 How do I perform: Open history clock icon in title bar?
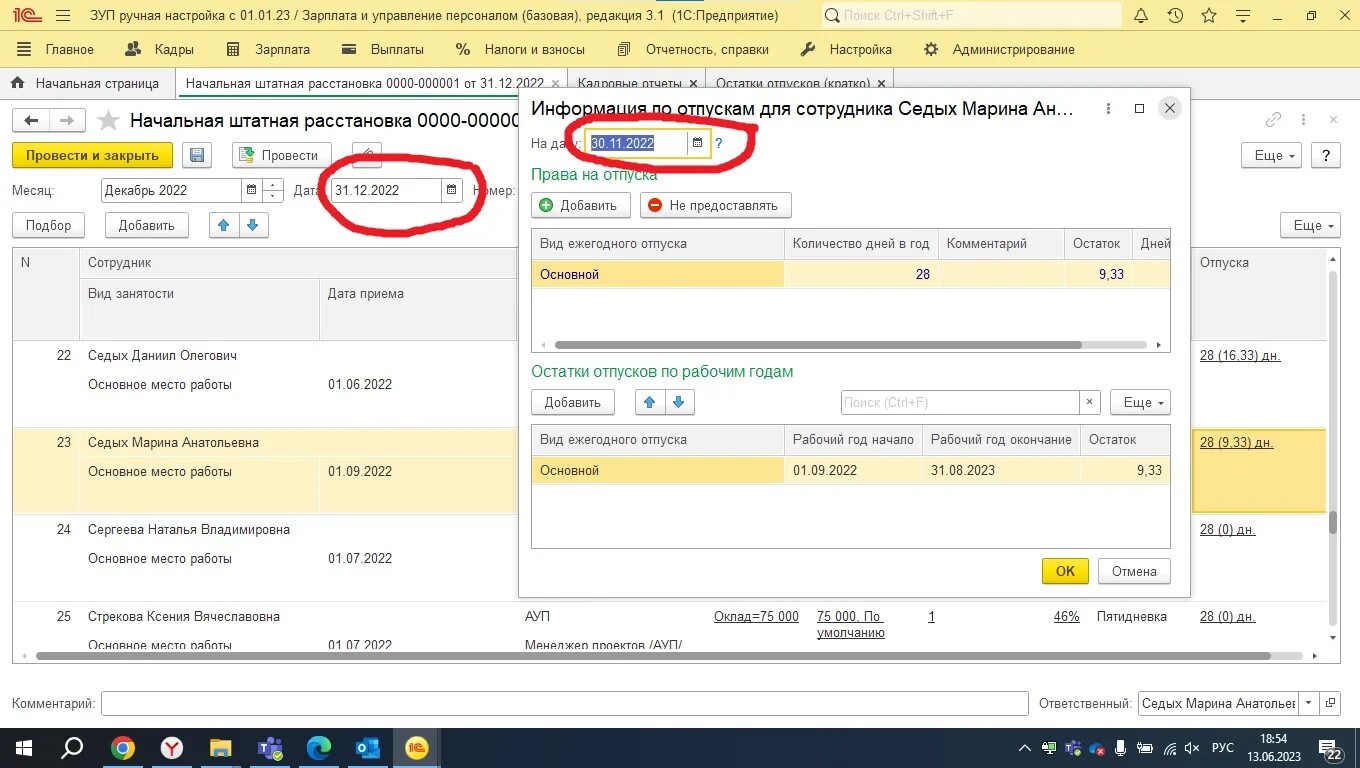[x=1175, y=16]
